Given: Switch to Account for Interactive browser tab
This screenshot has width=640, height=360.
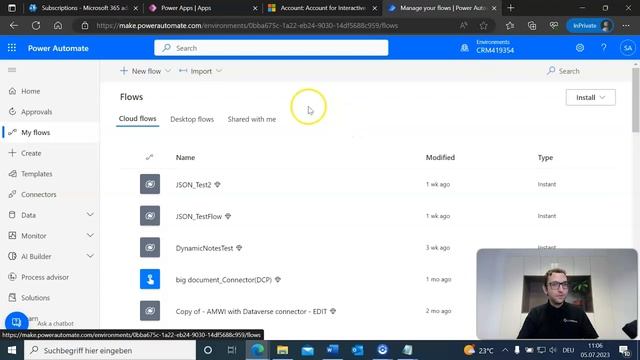Looking at the screenshot, I should click(322, 8).
